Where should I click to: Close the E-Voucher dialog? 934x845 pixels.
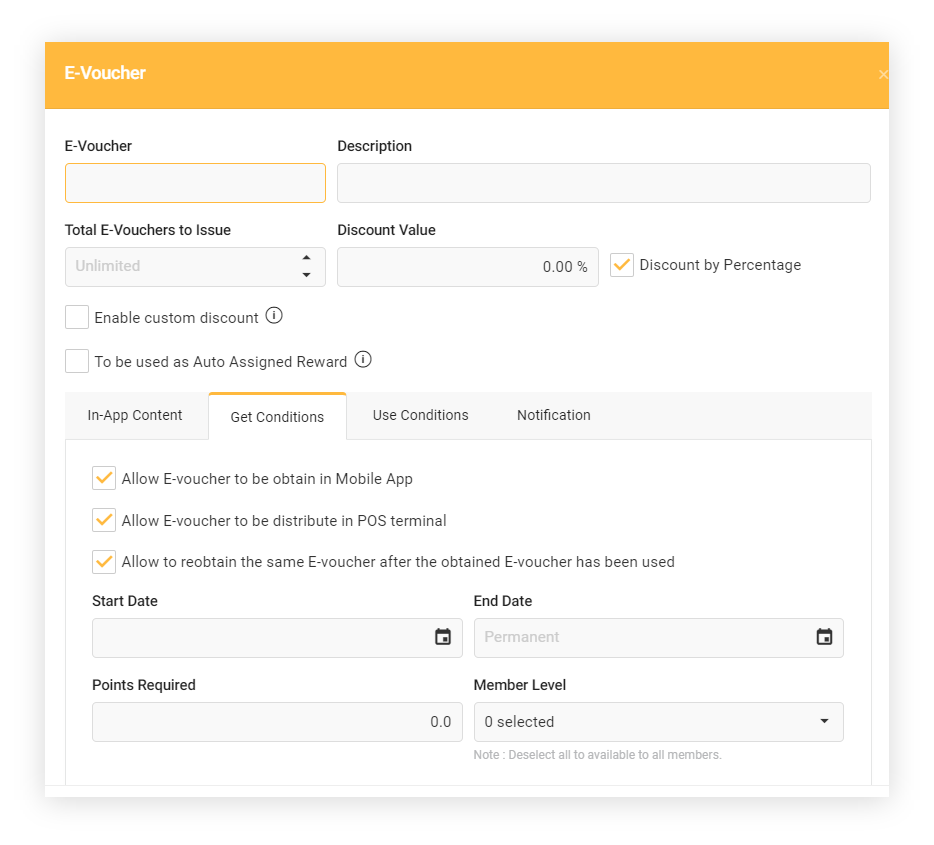point(883,74)
